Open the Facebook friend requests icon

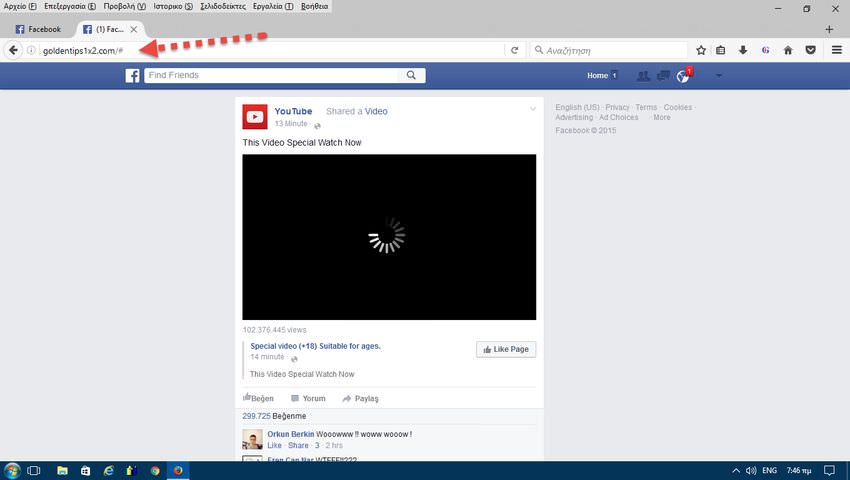pyautogui.click(x=643, y=76)
